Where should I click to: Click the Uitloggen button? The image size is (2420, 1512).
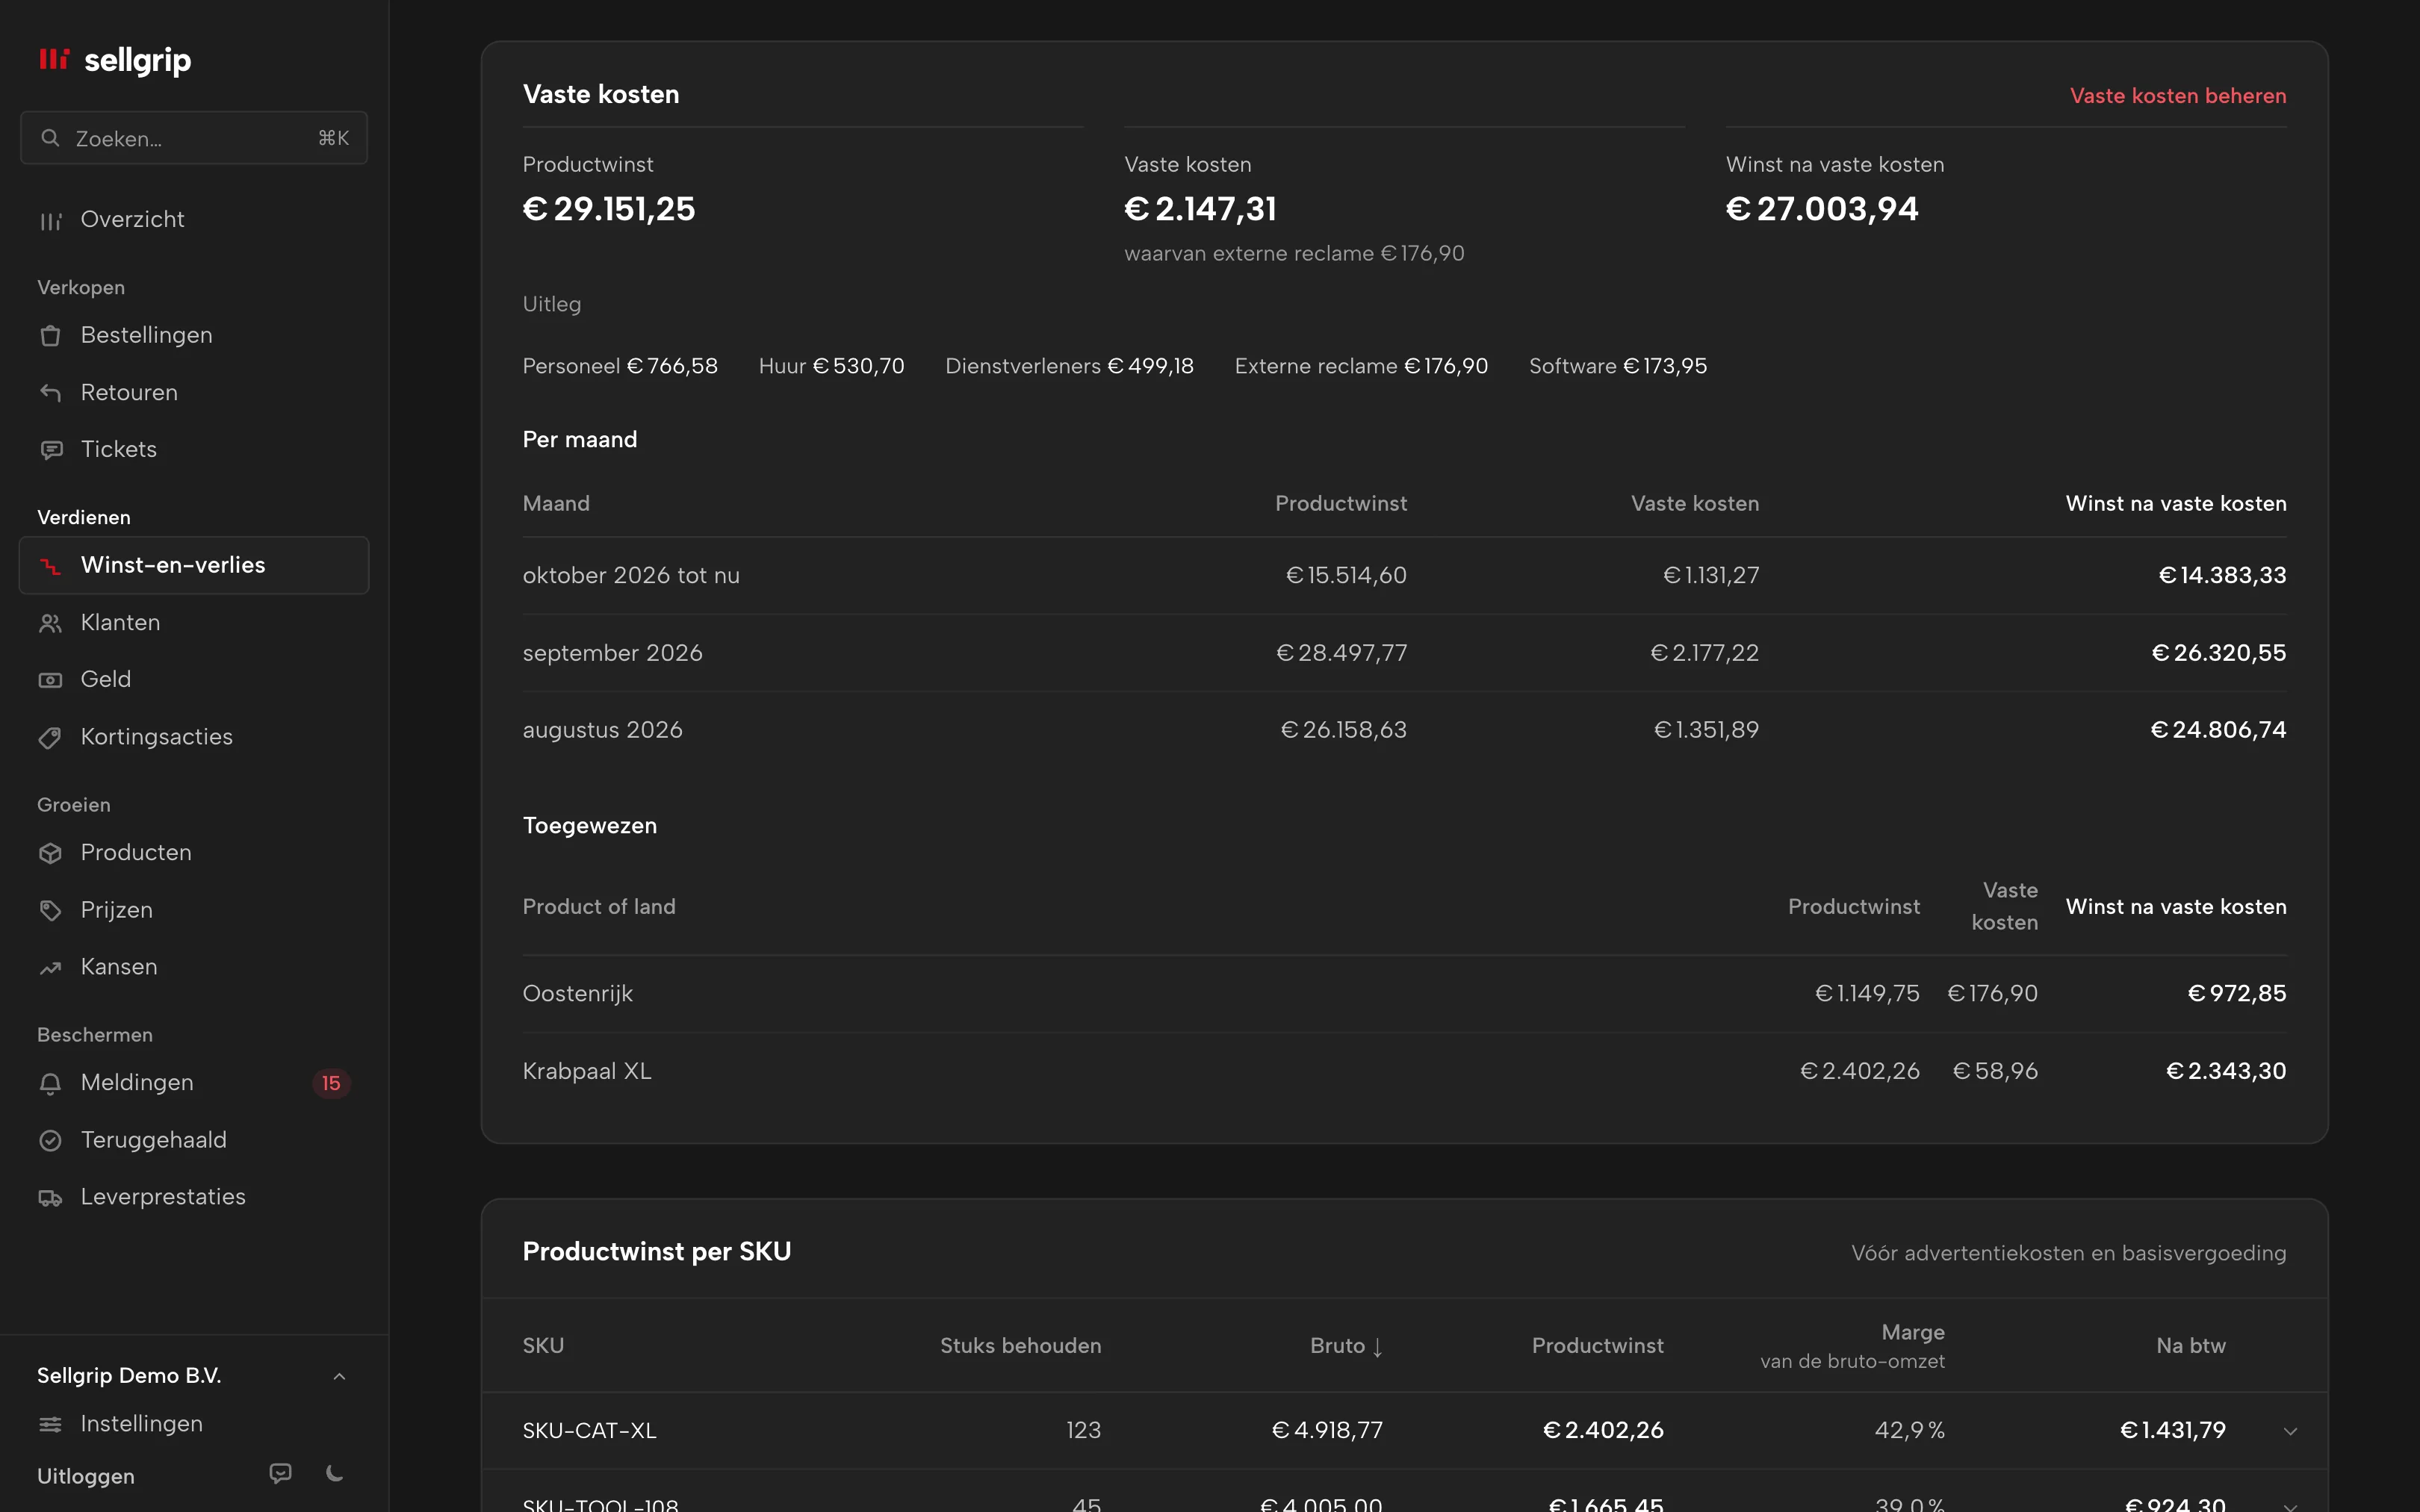point(86,1476)
